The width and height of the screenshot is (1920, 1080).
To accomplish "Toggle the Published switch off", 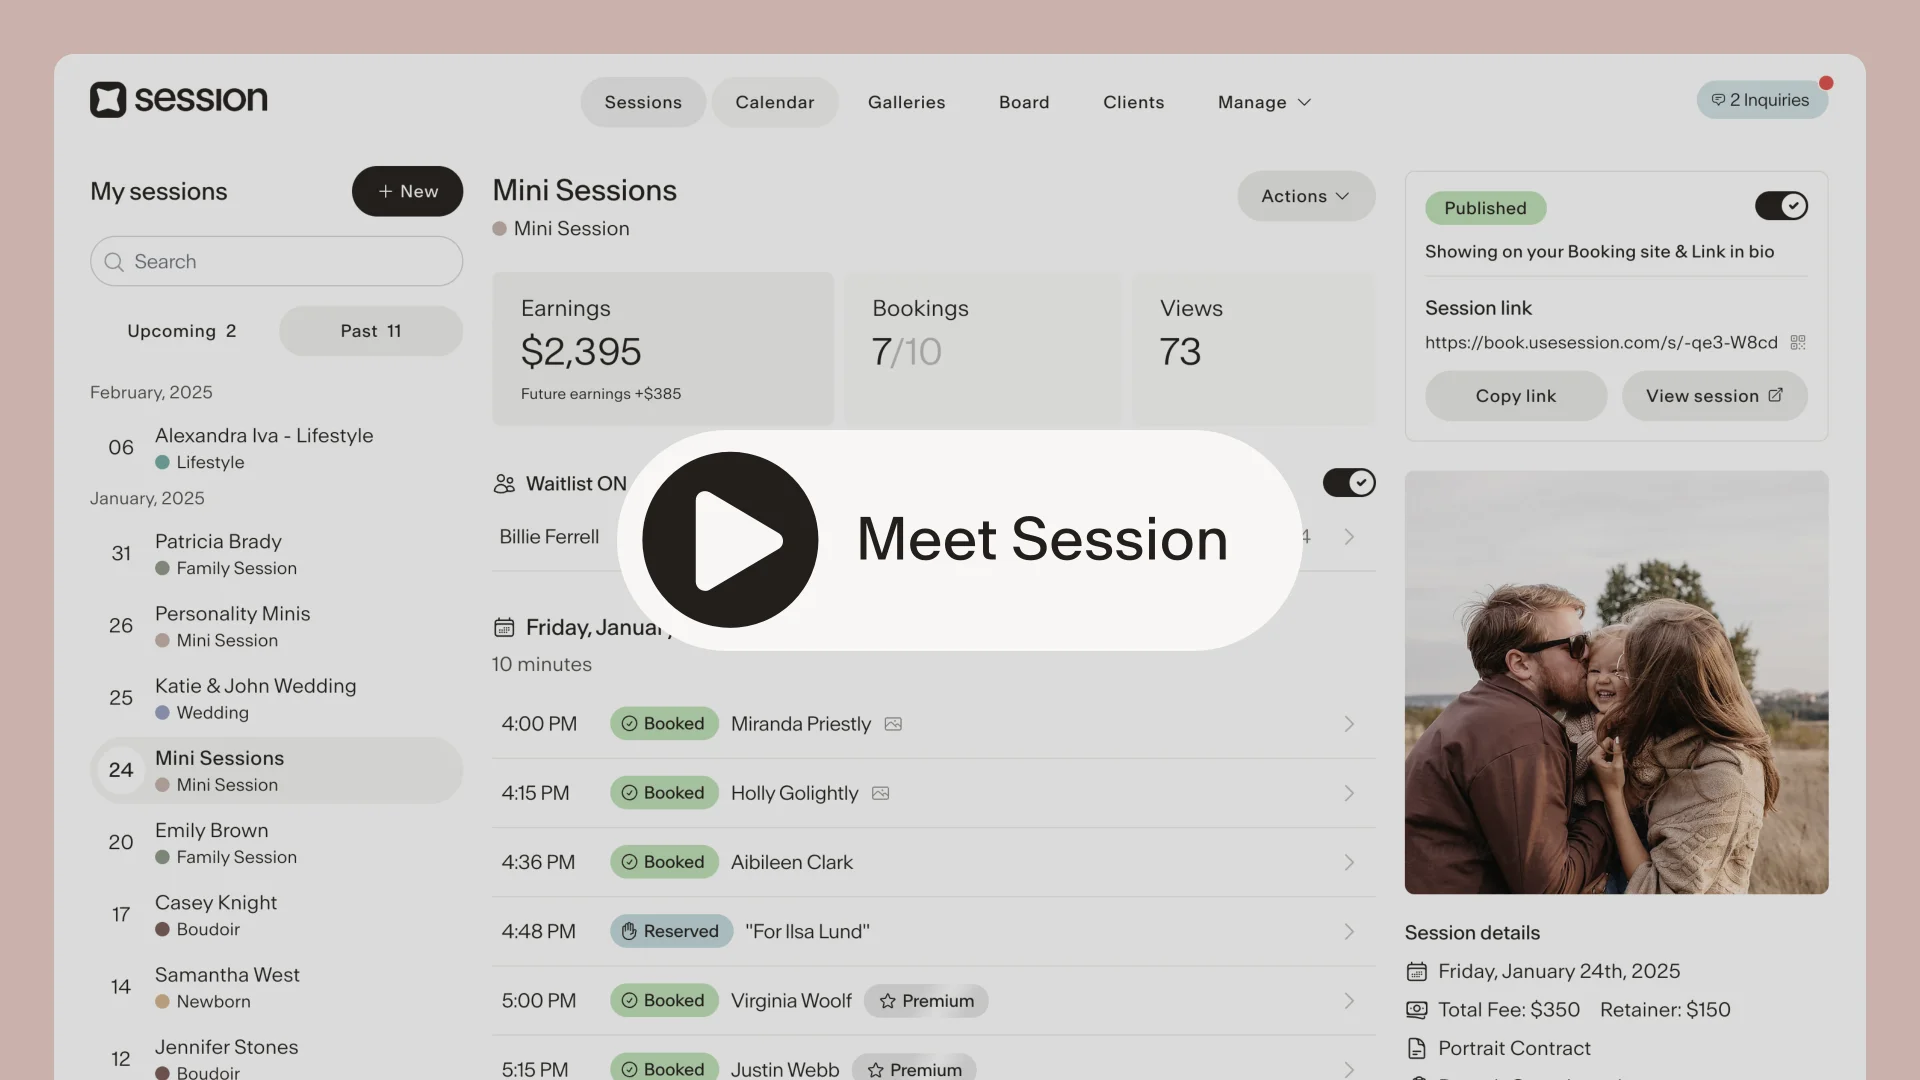I will pyautogui.click(x=1781, y=206).
